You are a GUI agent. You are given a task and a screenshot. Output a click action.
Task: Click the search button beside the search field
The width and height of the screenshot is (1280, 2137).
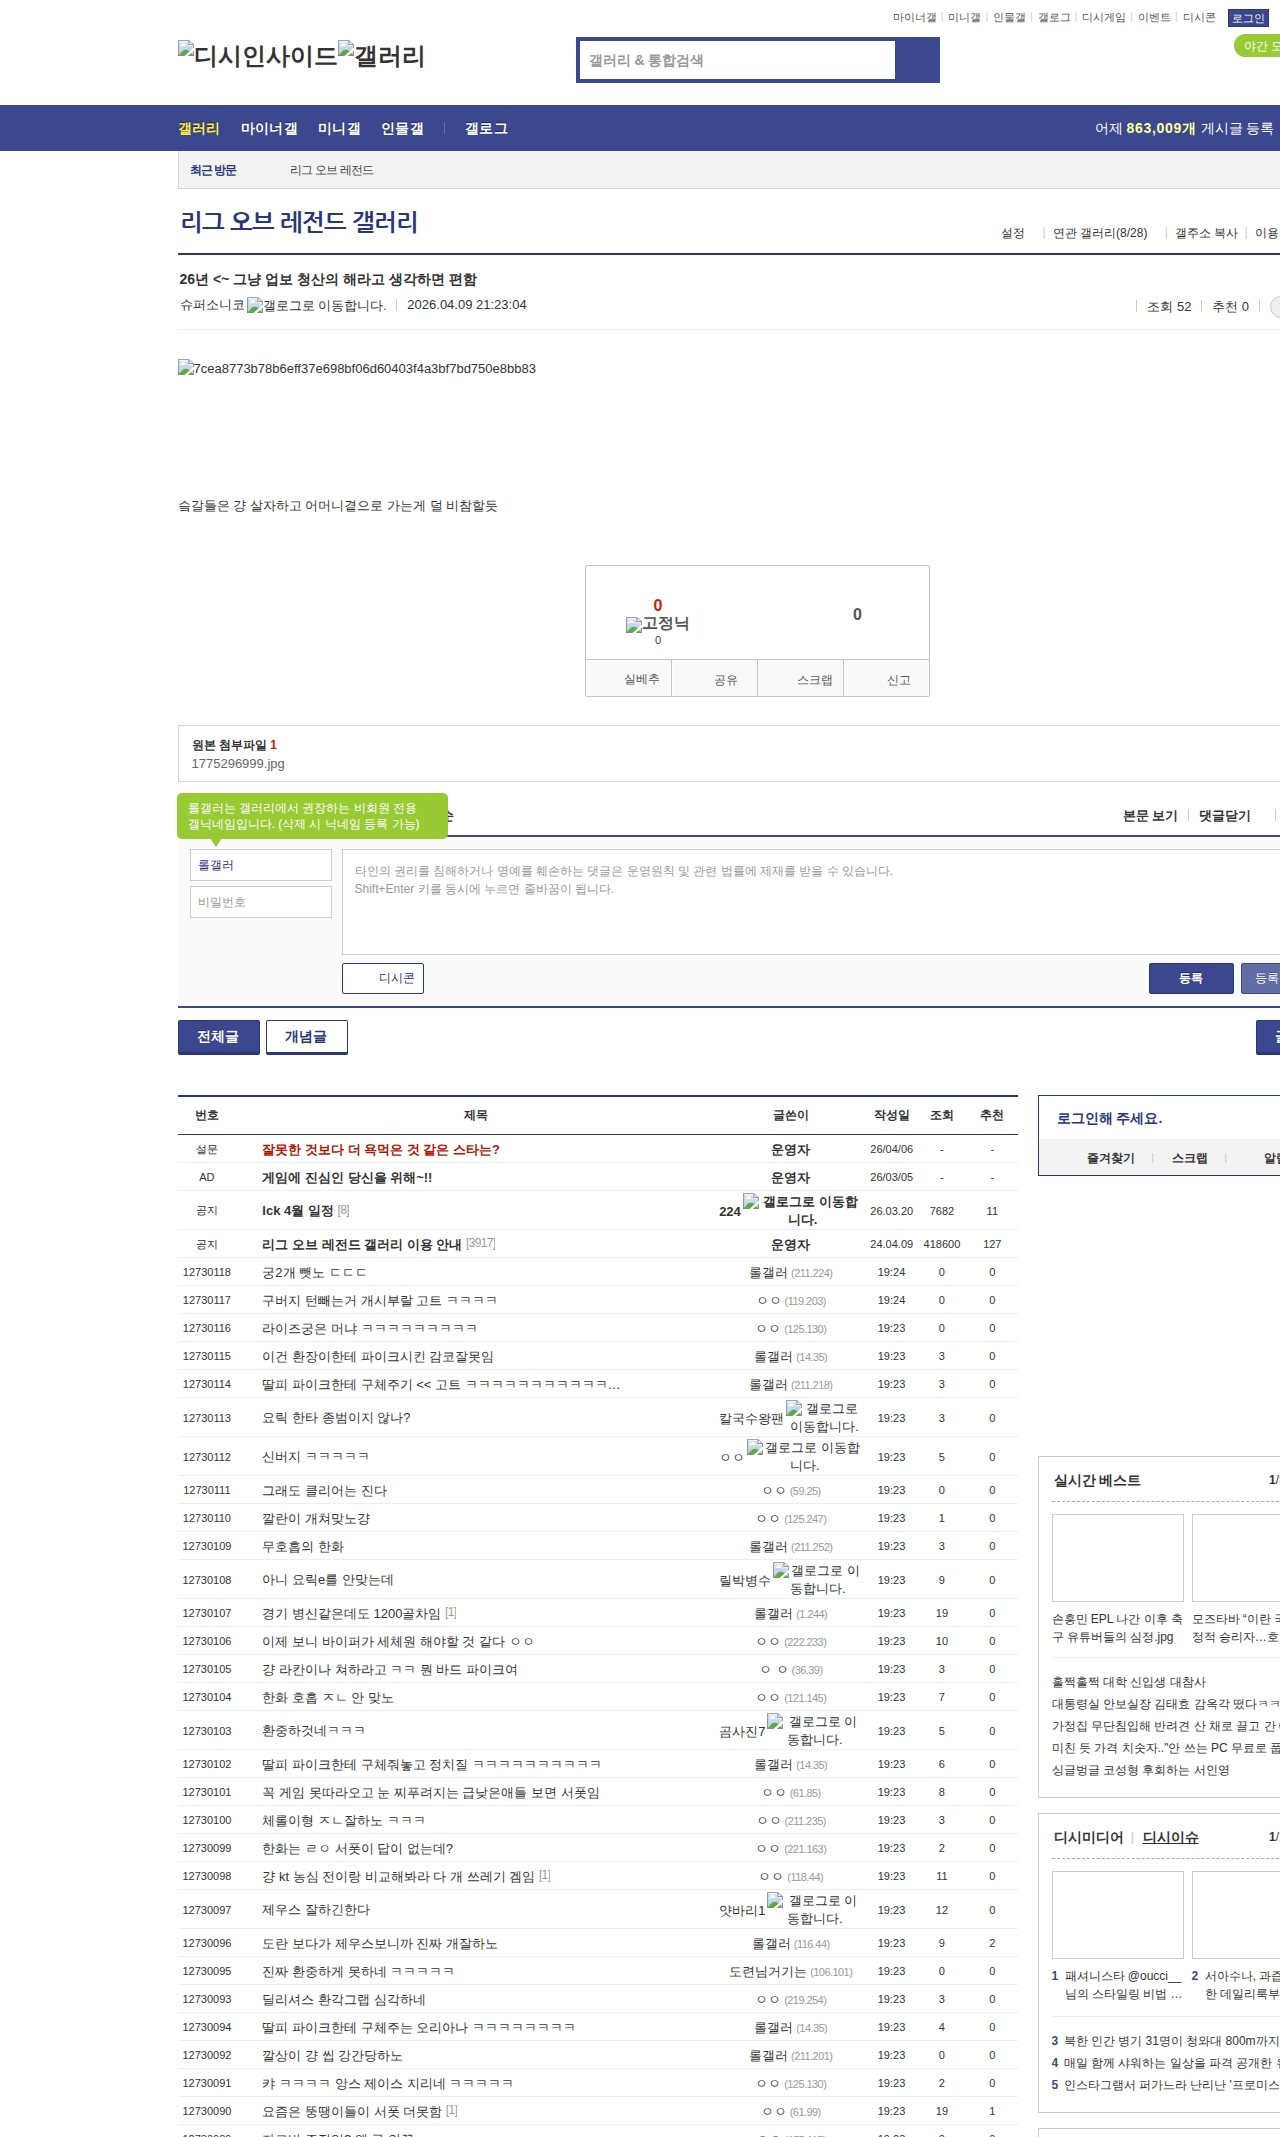point(917,60)
